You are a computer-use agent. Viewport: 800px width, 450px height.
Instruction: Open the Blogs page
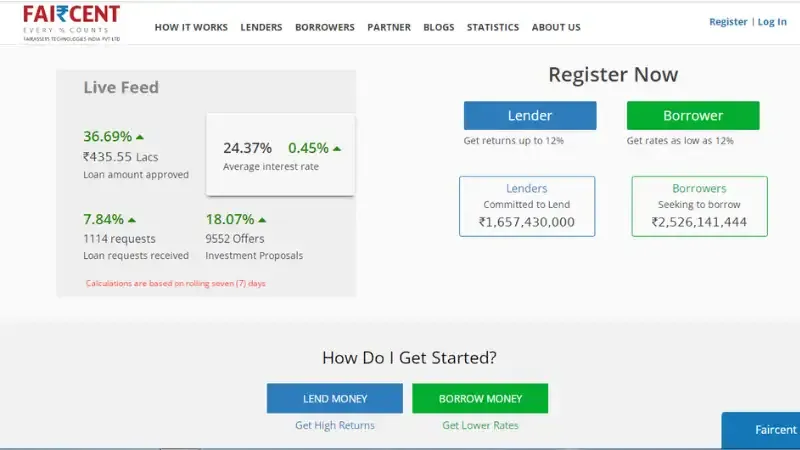point(438,28)
